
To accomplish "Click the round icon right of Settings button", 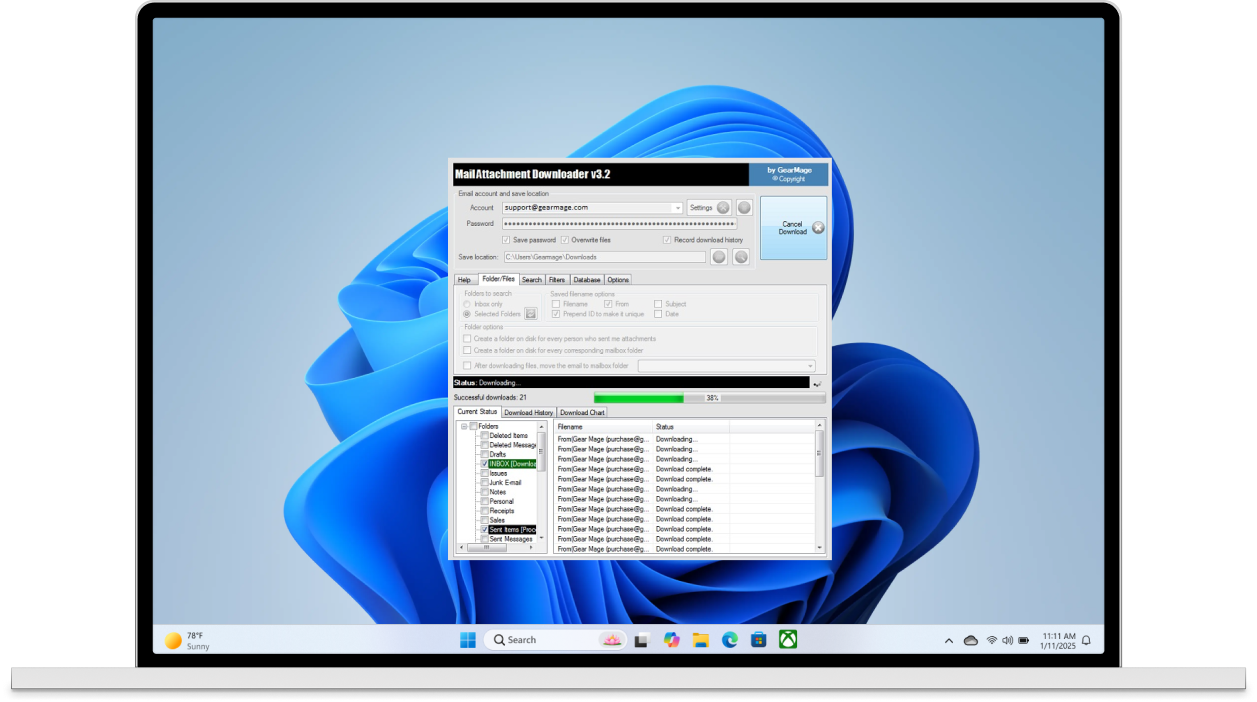I will pyautogui.click(x=744, y=208).
